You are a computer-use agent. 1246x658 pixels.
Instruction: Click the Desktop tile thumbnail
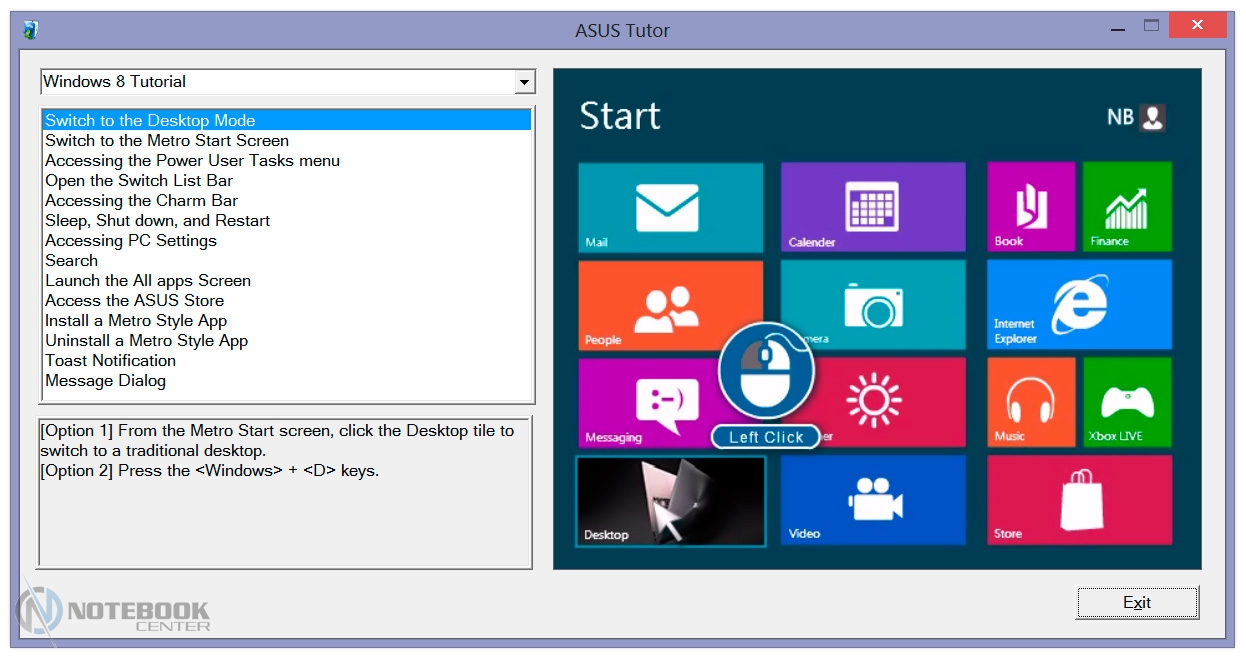point(670,501)
